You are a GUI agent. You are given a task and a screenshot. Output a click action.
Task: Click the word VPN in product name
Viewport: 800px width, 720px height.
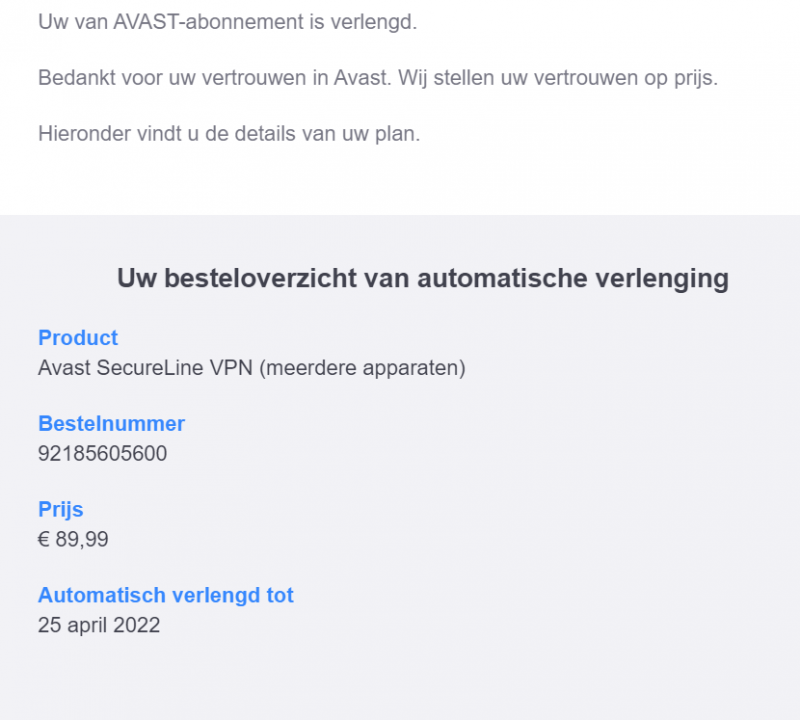tap(232, 368)
